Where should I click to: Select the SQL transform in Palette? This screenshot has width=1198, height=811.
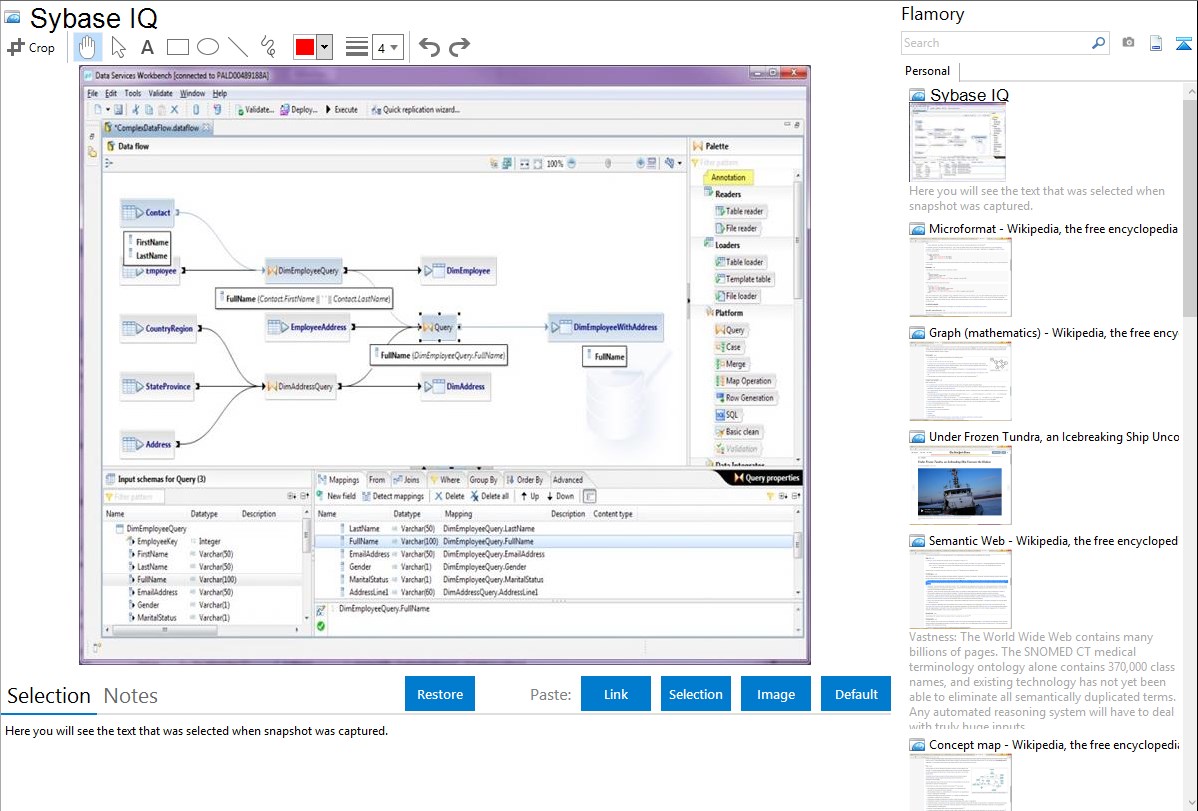[x=727, y=414]
